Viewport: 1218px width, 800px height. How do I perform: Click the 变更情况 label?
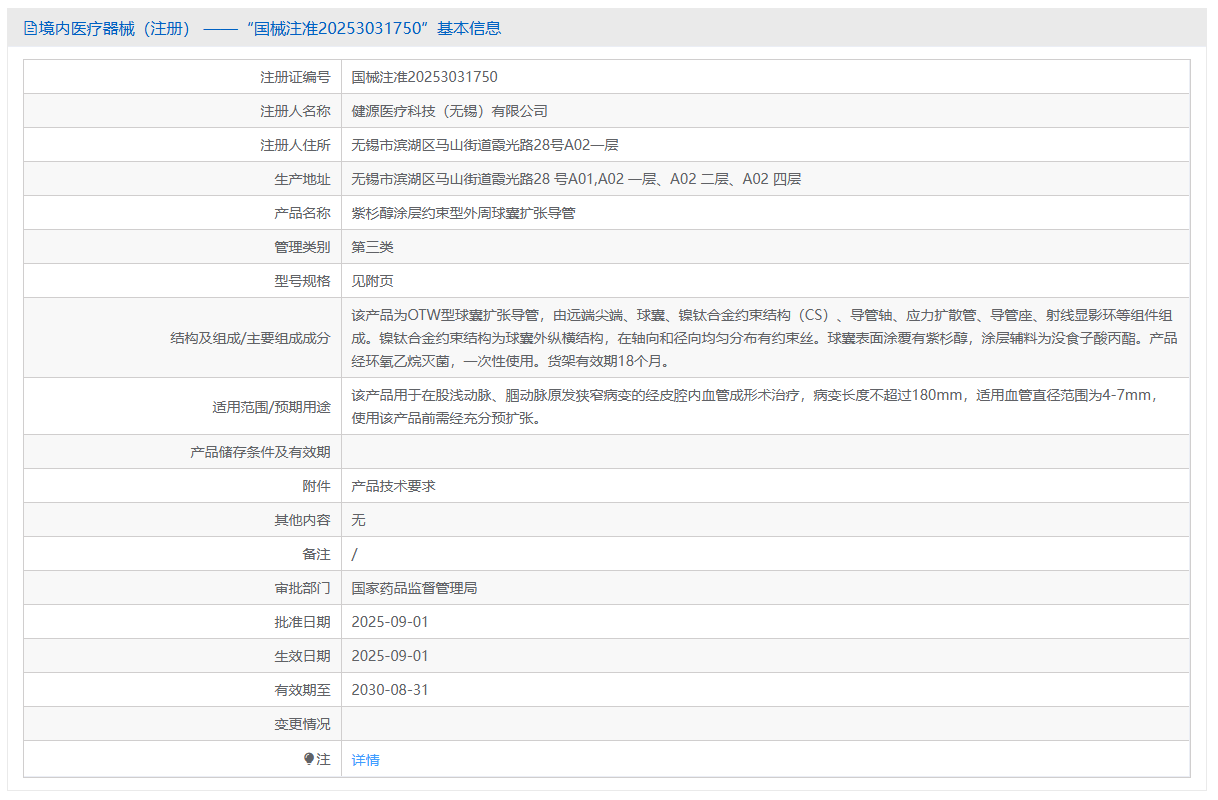click(302, 724)
